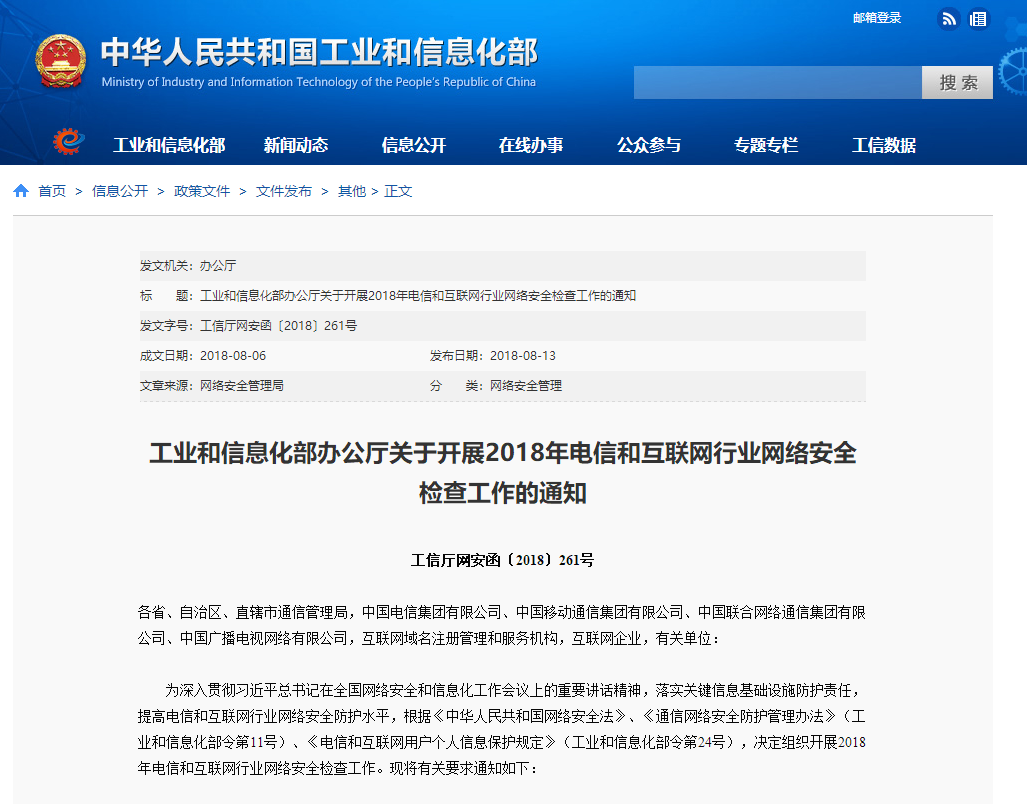Click the bold article headline
The width and height of the screenshot is (1027, 804).
[x=502, y=473]
